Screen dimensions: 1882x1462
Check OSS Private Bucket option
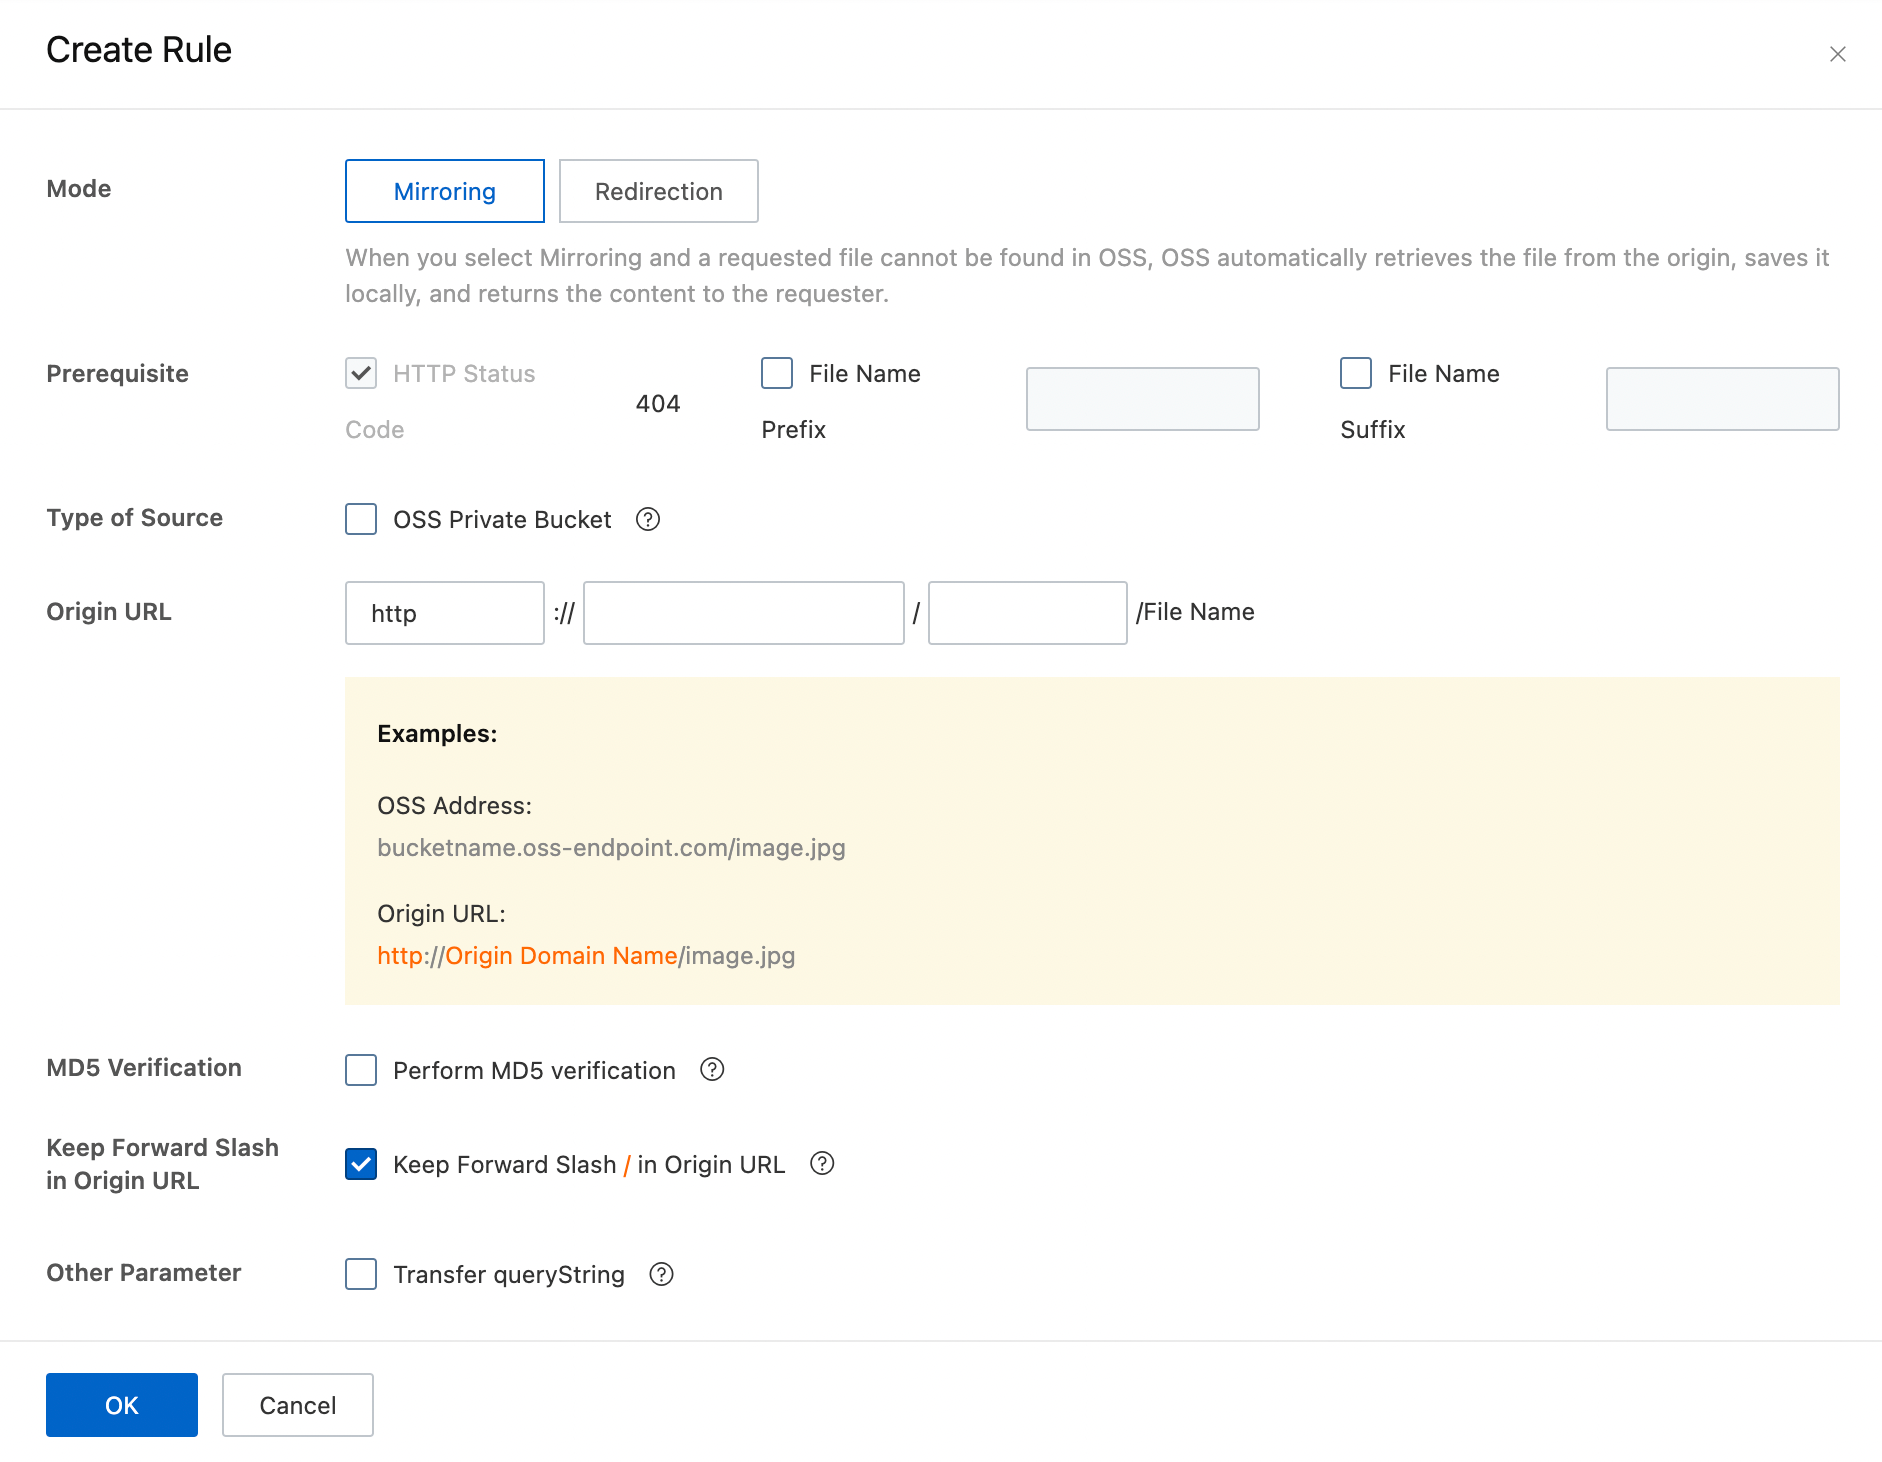[x=361, y=519]
